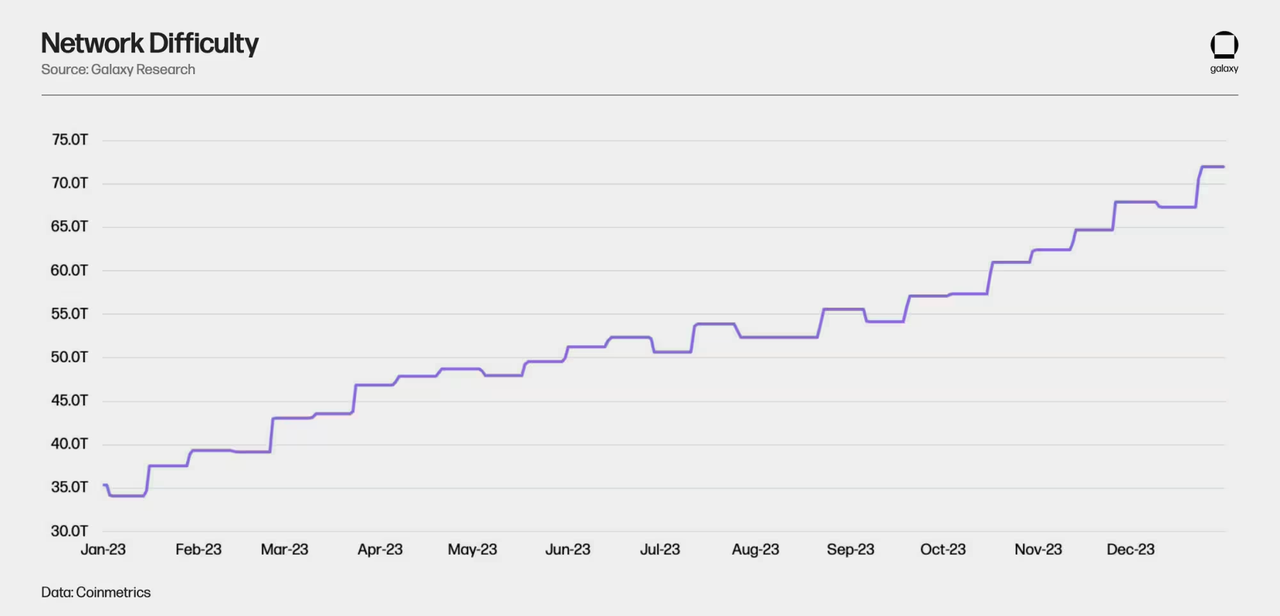The width and height of the screenshot is (1280, 616).
Task: Select the Dec-23 x-axis label
Action: [x=1131, y=550]
